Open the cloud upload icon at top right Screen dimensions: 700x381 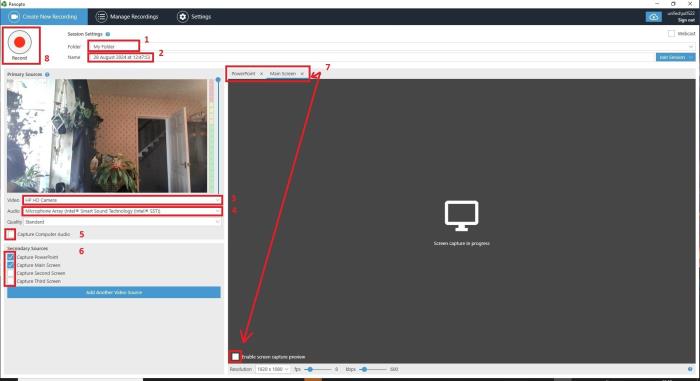654,17
